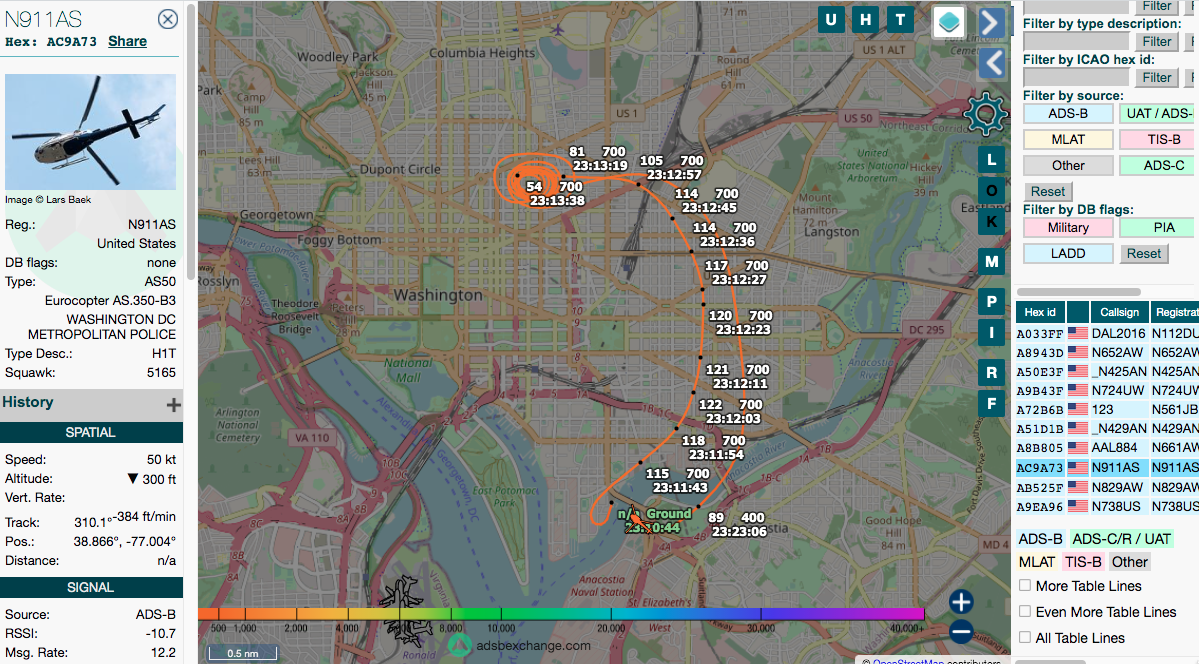Screen dimensions: 1199x664
Task: Check the All Table Lines box
Action: [x=1025, y=637]
